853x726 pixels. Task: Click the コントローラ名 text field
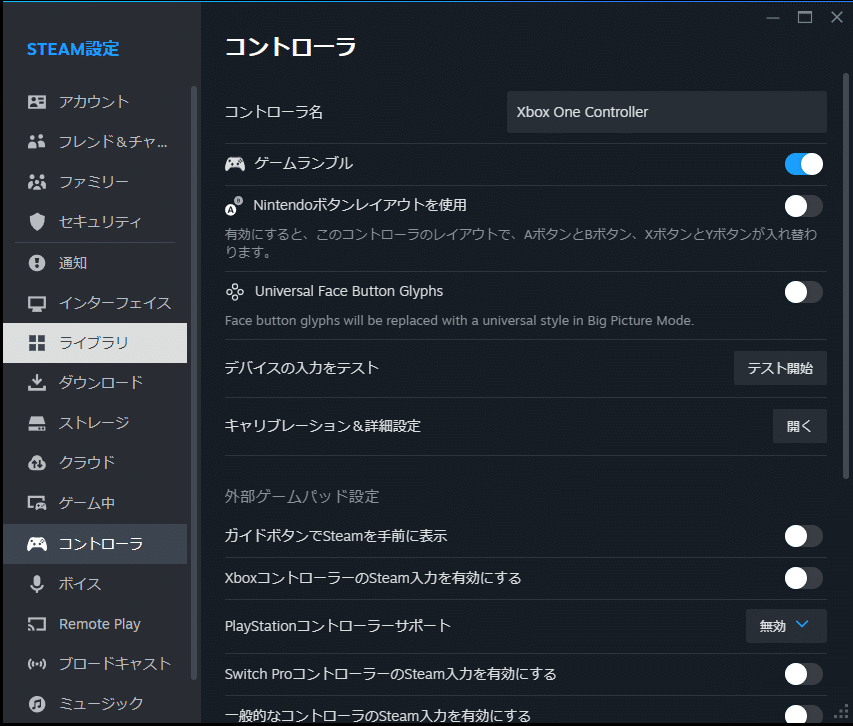pyautogui.click(x=666, y=112)
